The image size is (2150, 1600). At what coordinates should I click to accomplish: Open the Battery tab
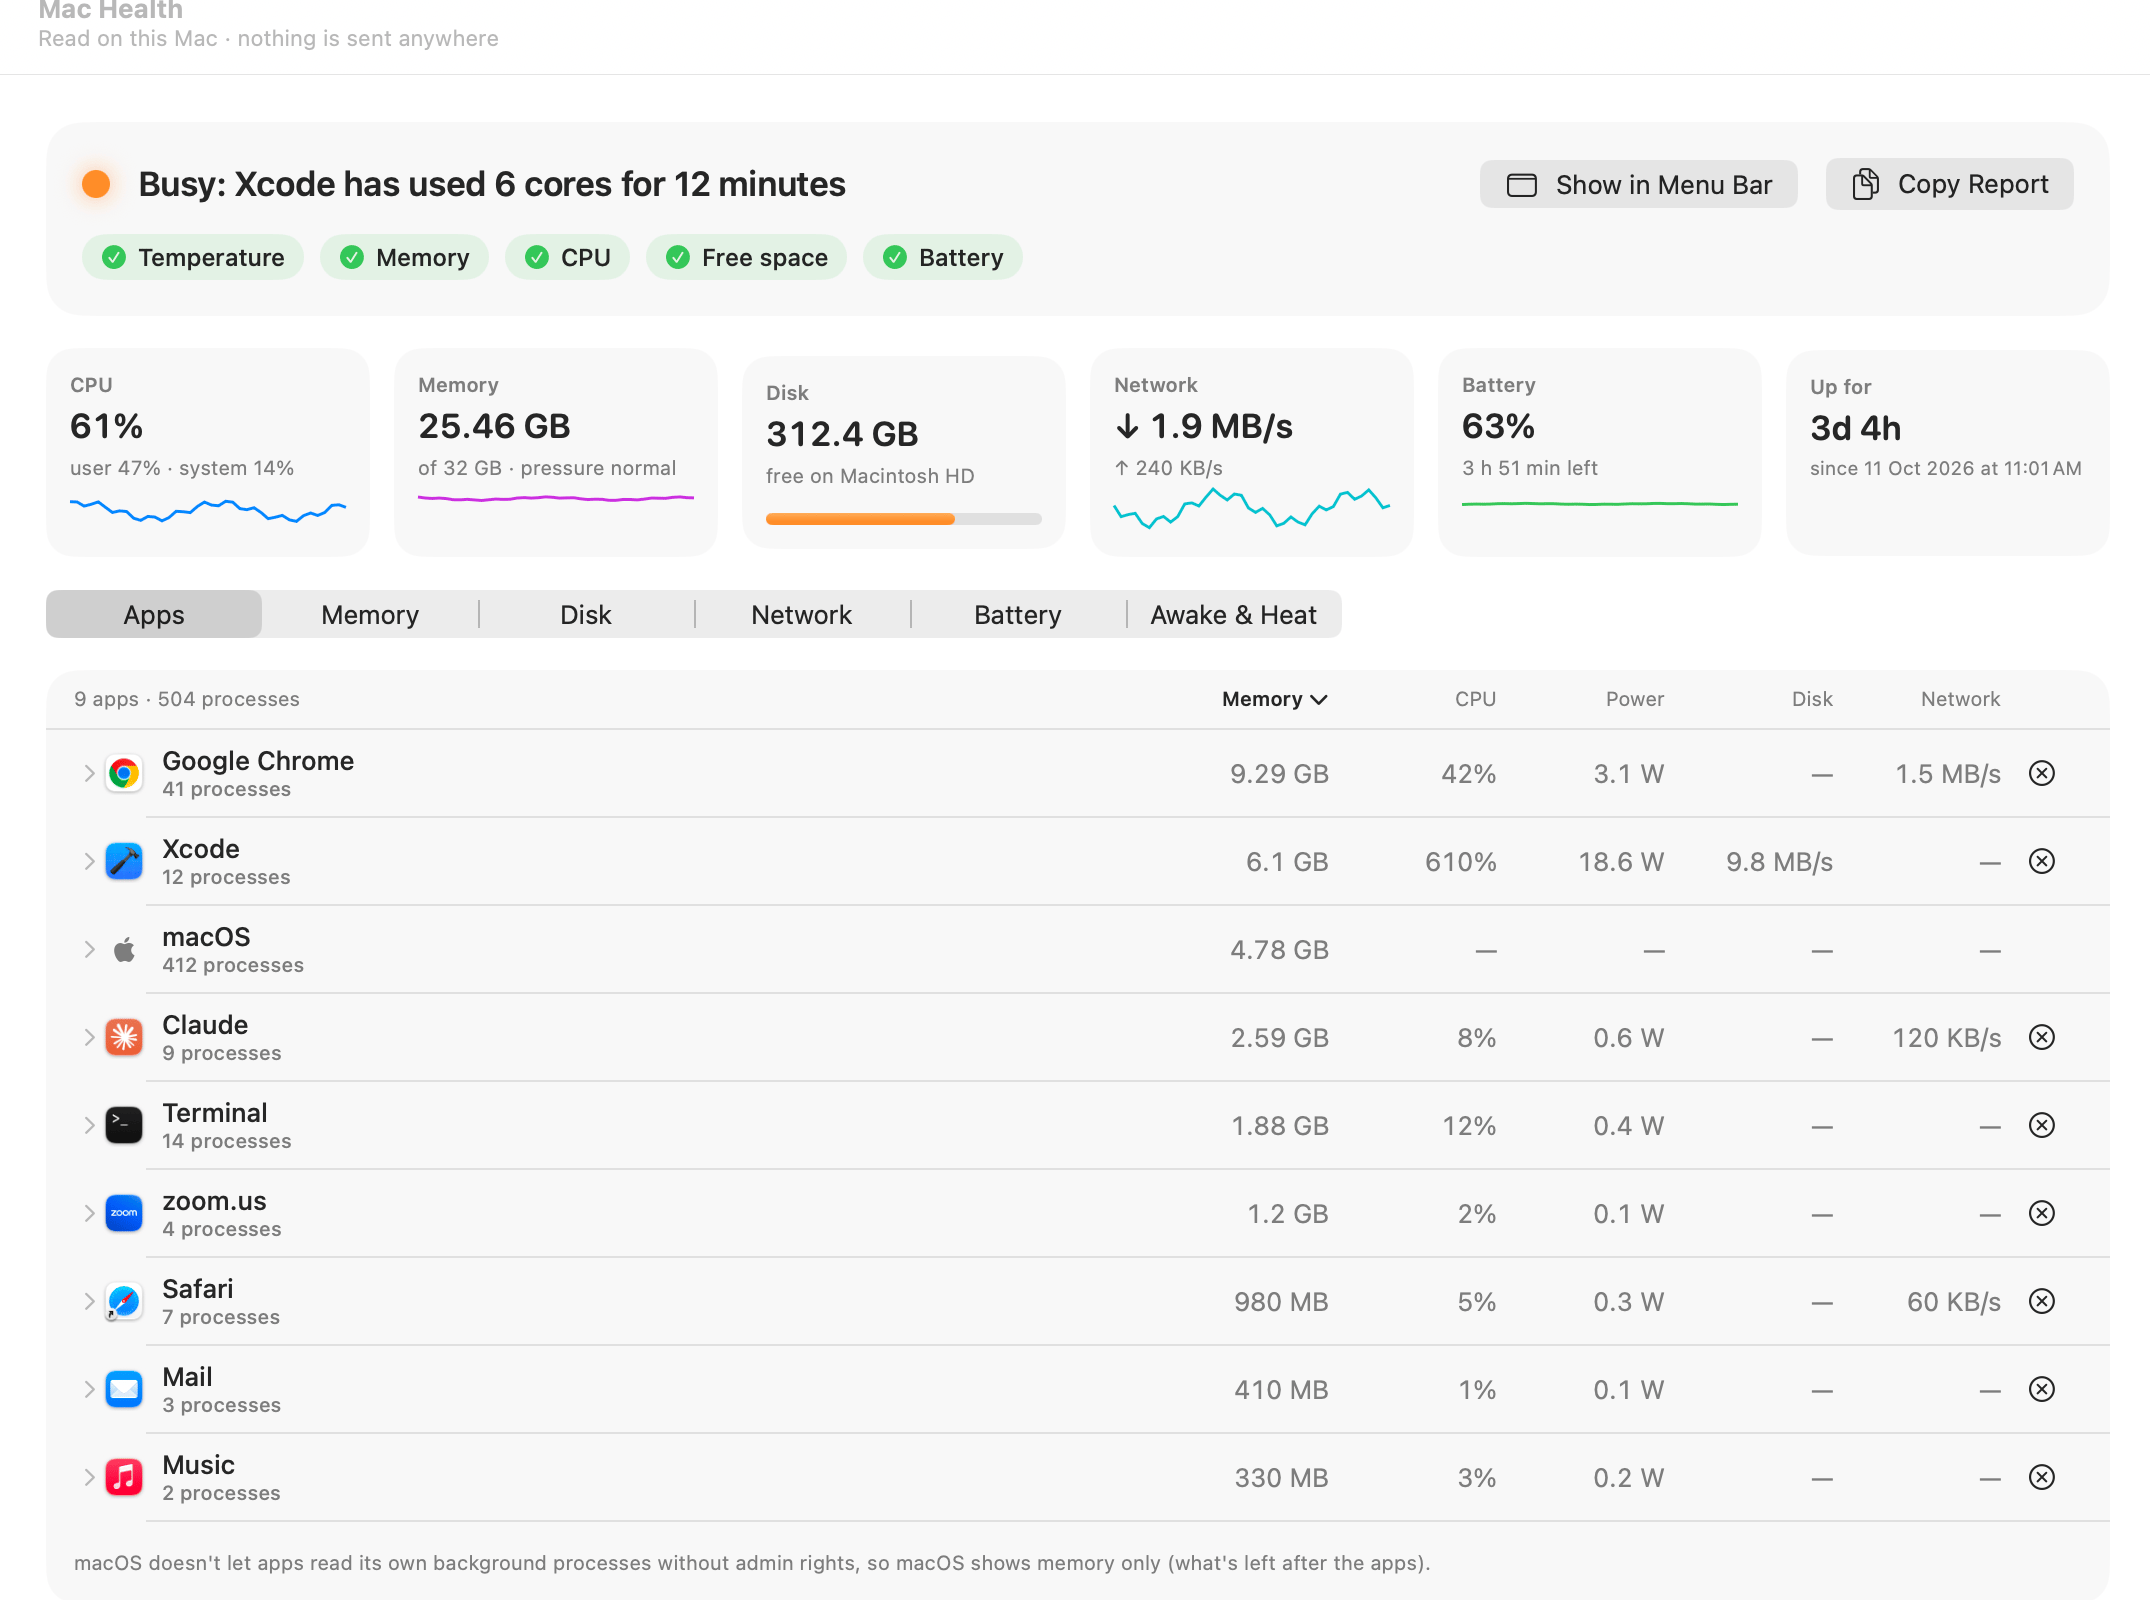1018,614
